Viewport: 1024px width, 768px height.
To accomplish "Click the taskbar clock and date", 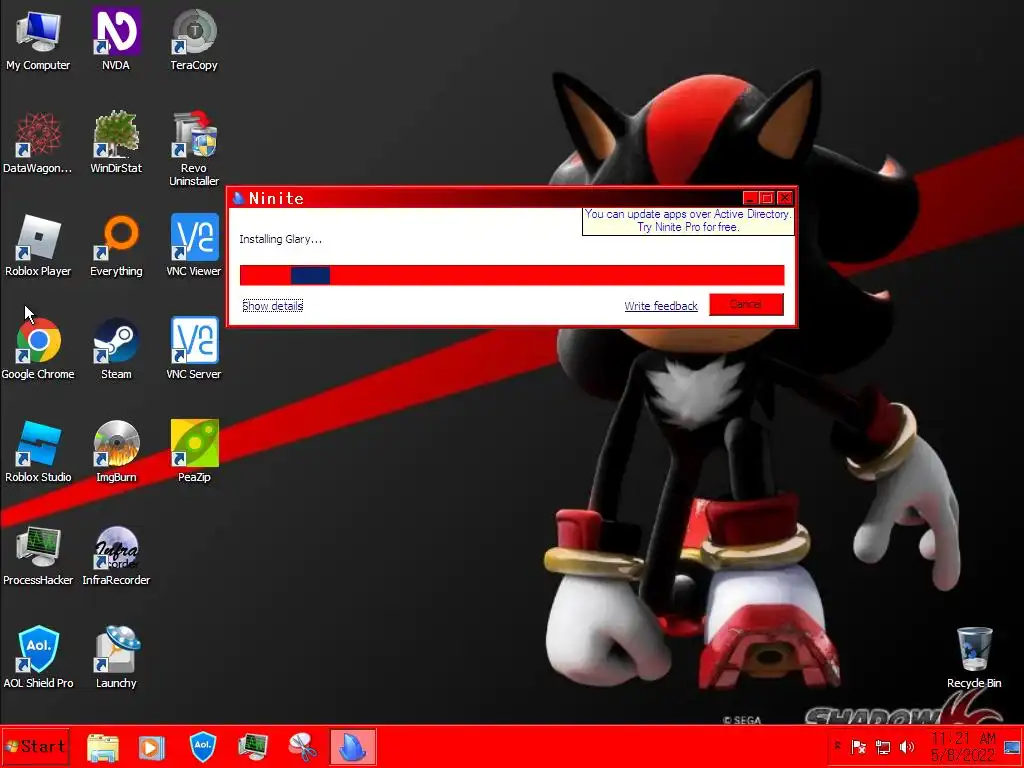I will [963, 746].
